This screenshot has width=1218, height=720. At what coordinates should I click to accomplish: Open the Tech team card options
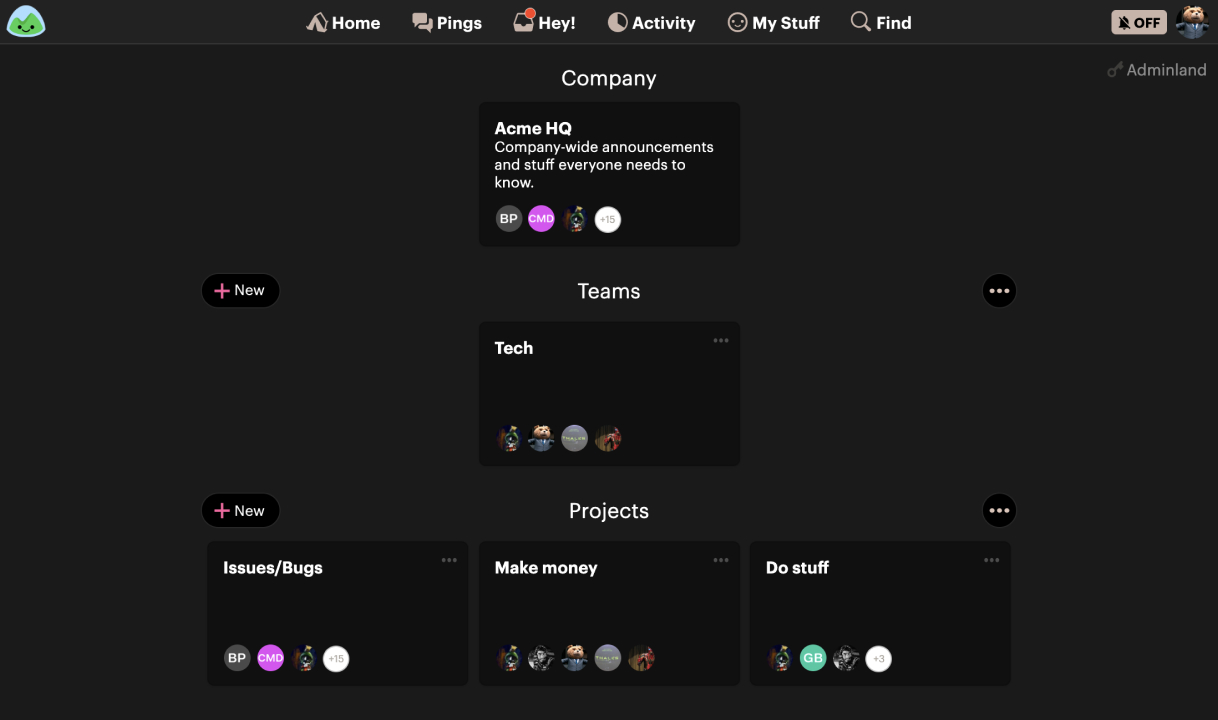tap(721, 341)
